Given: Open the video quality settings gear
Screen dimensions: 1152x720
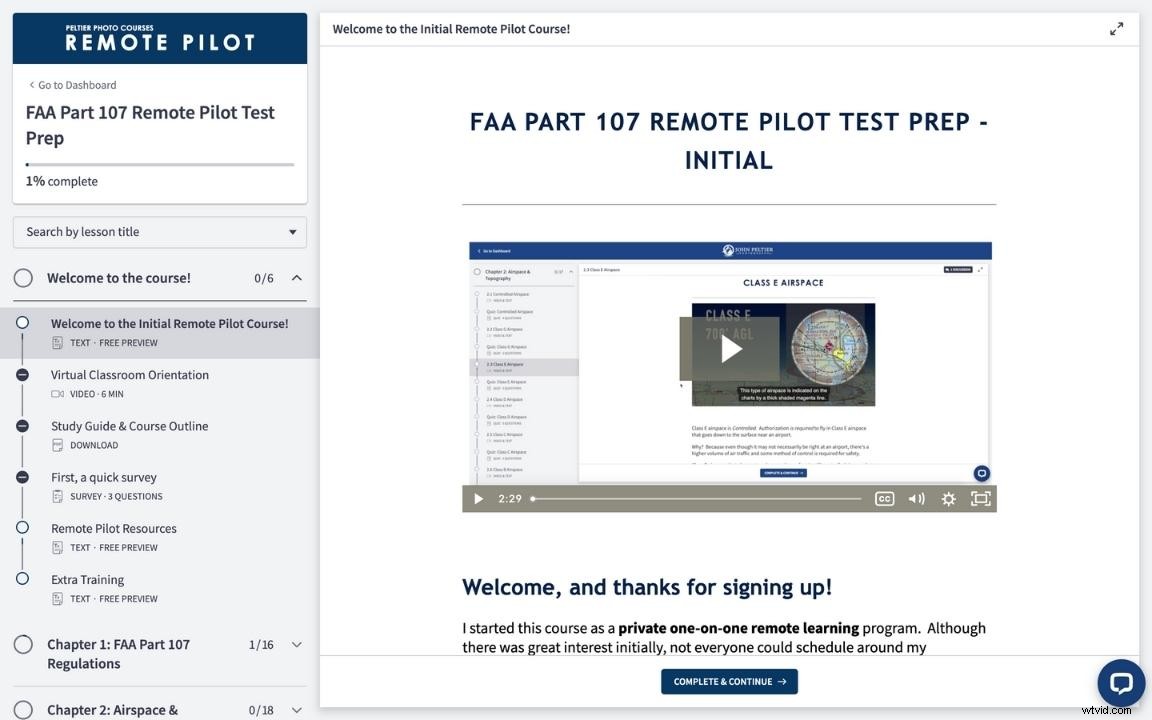Looking at the screenshot, I should [948, 498].
